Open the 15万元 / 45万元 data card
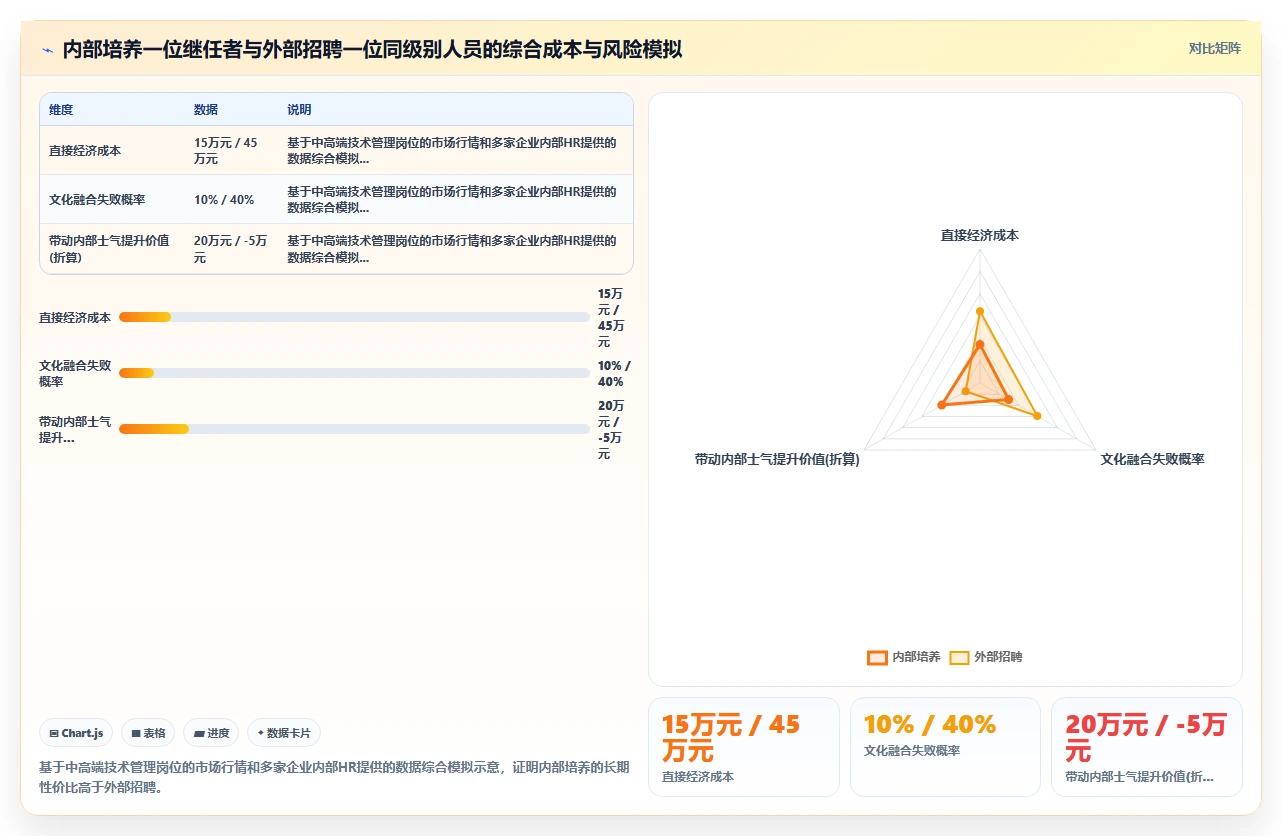 point(743,746)
